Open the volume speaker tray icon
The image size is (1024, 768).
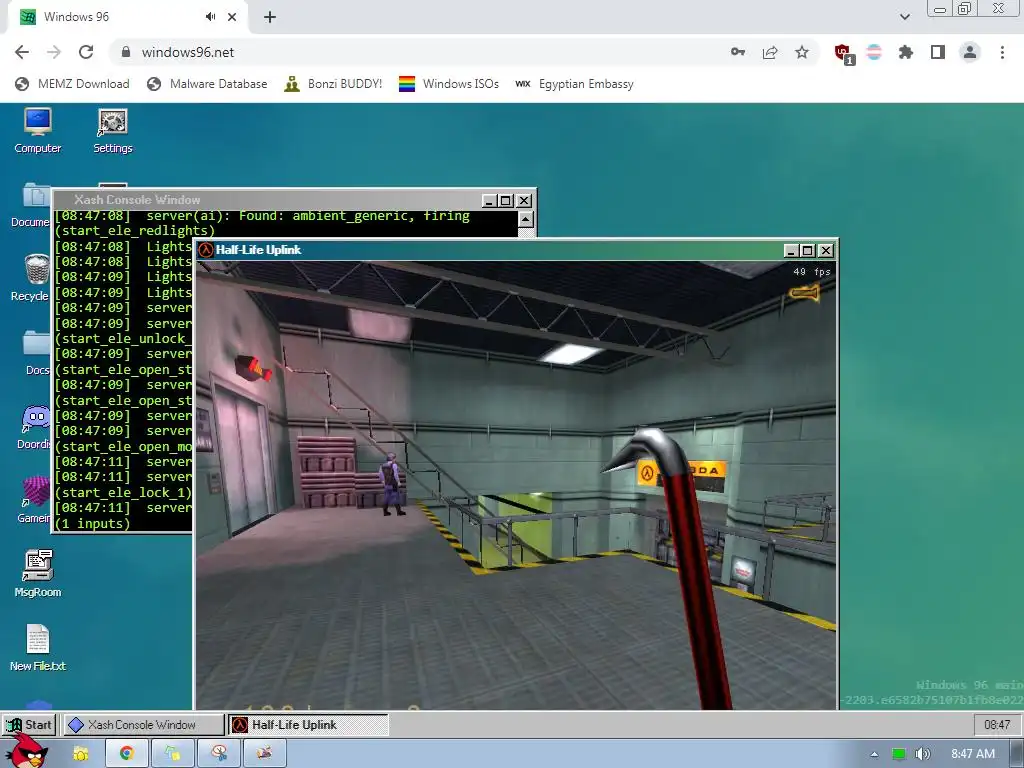pos(923,754)
